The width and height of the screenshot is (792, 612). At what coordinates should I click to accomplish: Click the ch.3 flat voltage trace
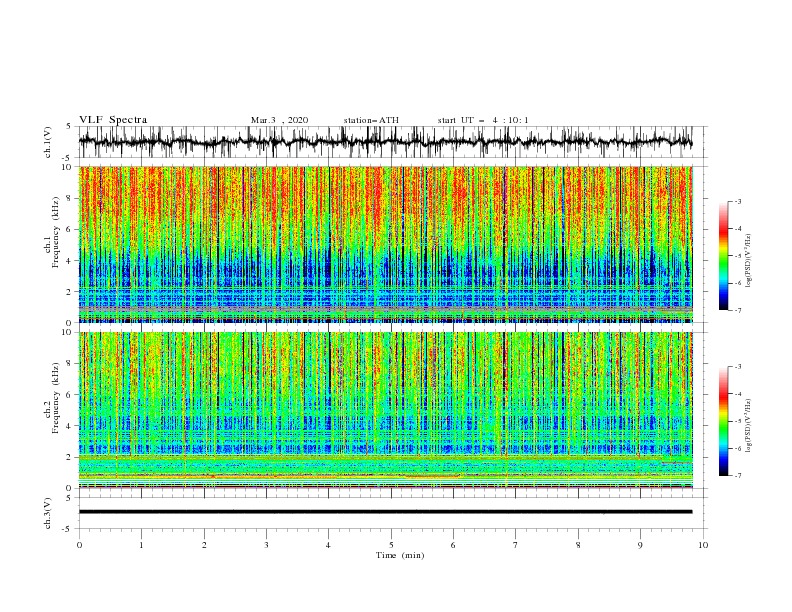pyautogui.click(x=385, y=512)
